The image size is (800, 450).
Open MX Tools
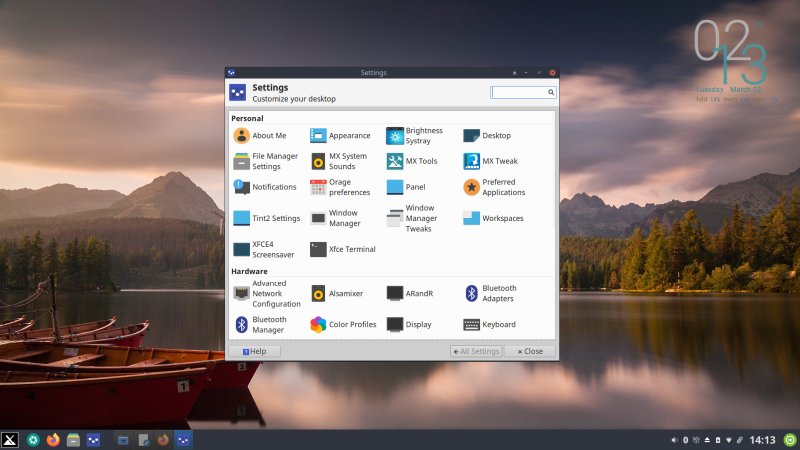click(x=412, y=161)
